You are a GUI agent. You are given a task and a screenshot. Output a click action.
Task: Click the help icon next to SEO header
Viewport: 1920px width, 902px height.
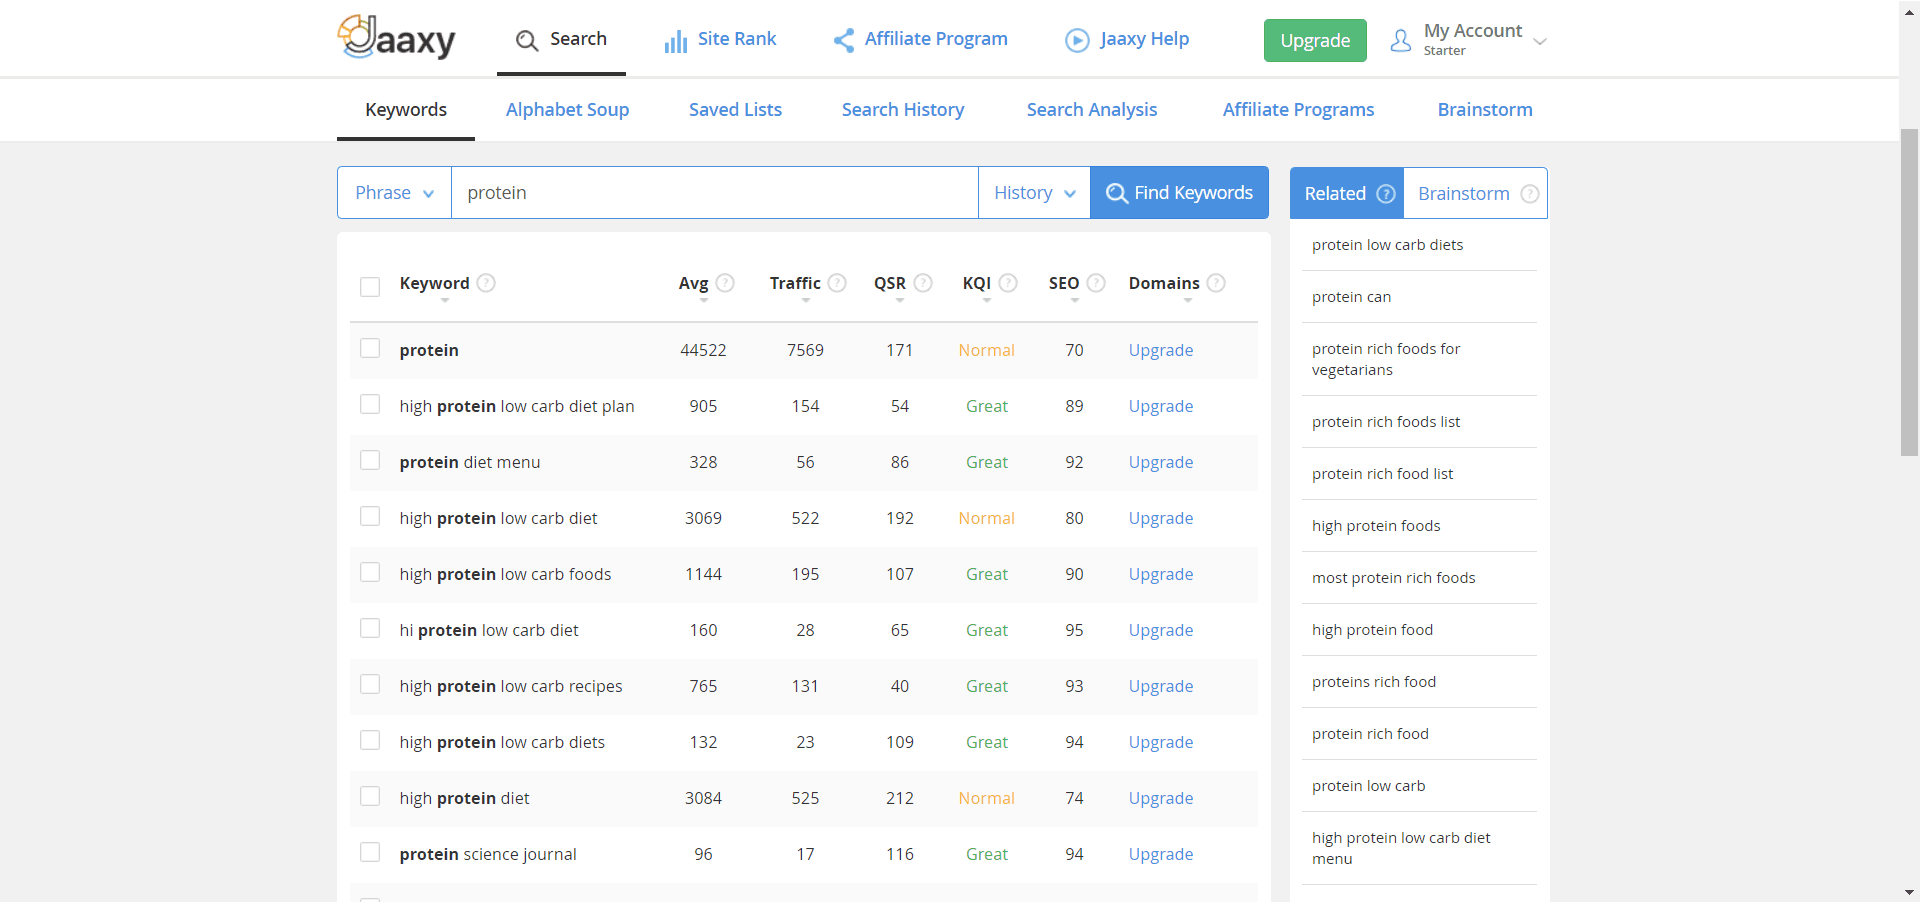pos(1096,283)
